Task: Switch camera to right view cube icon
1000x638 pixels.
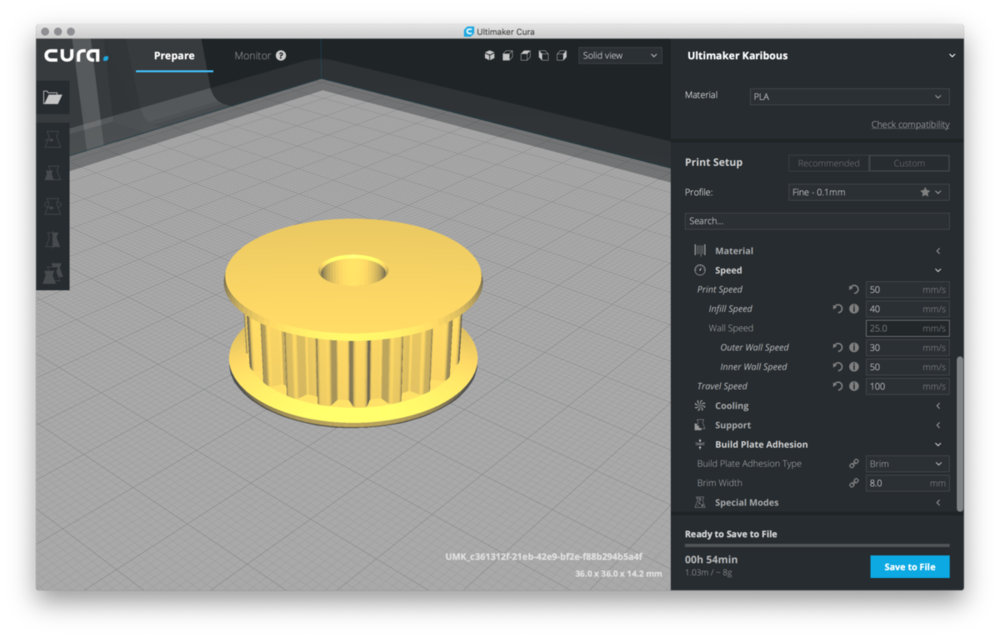Action: [x=561, y=56]
